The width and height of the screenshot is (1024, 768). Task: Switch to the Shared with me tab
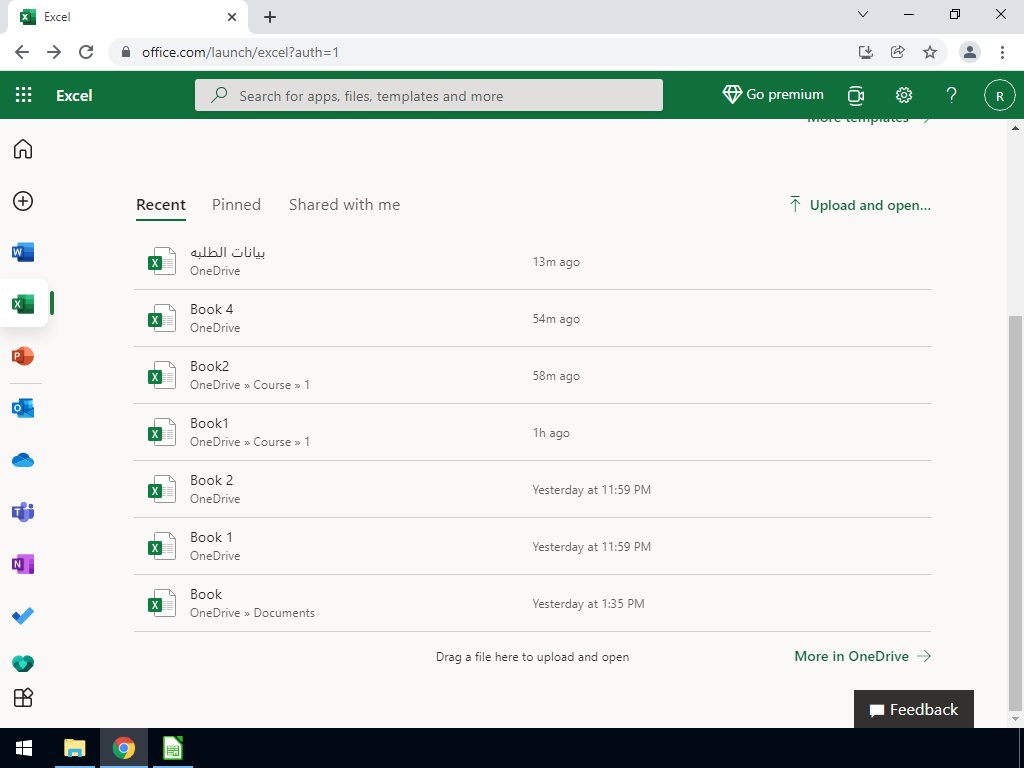tap(345, 205)
